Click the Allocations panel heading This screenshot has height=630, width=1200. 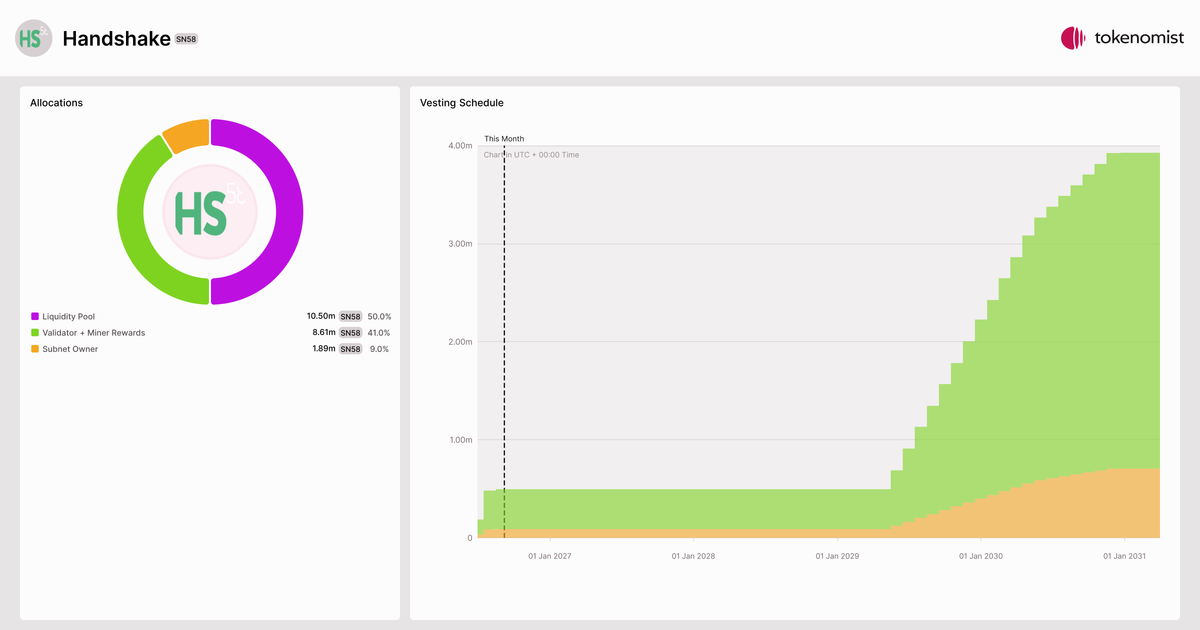[x=56, y=103]
